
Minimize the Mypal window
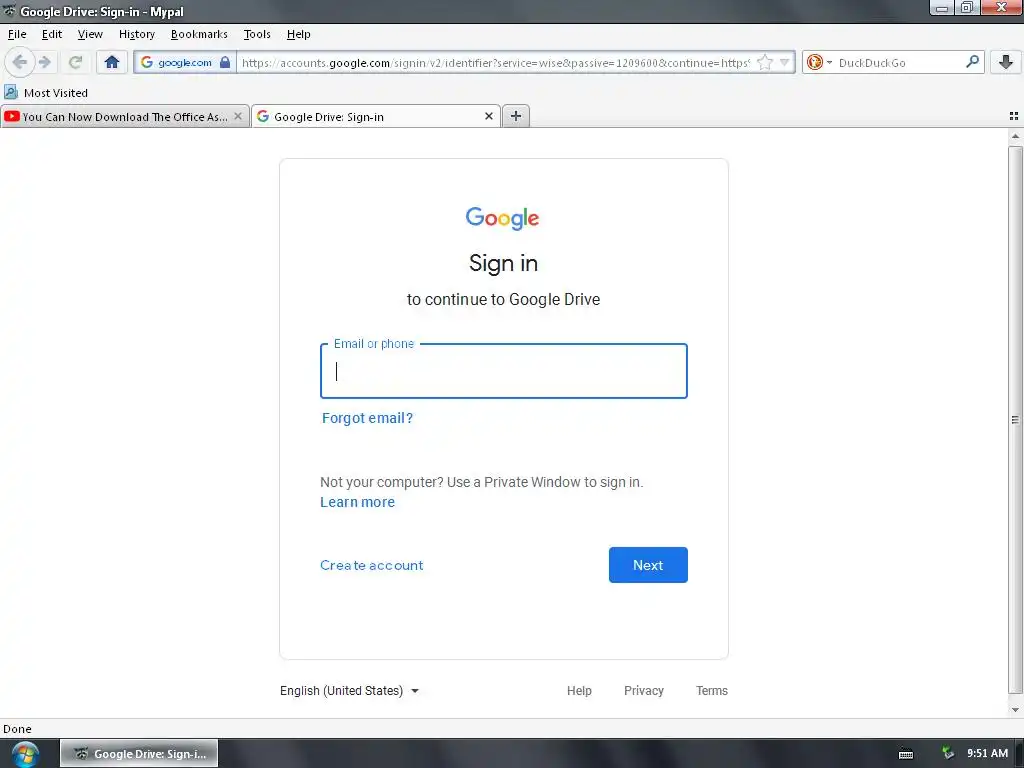click(x=942, y=8)
